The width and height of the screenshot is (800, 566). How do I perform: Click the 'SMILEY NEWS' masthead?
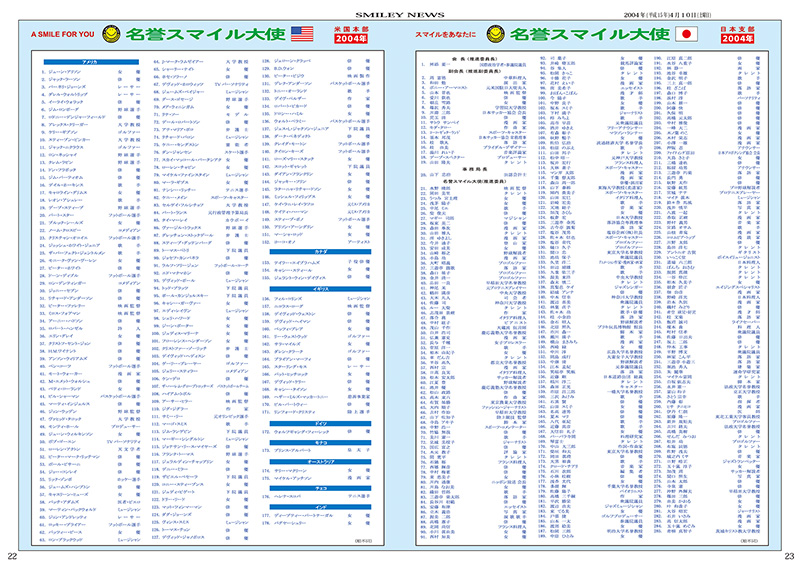click(x=399, y=15)
